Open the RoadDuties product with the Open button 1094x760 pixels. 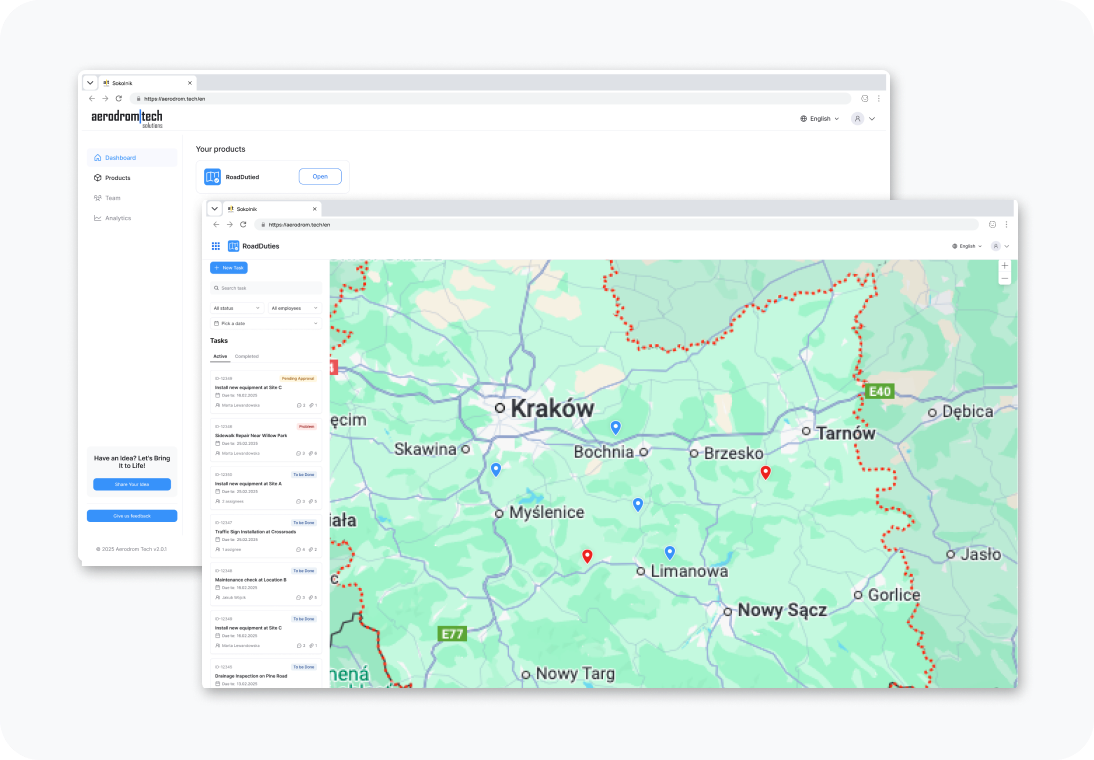(320, 177)
